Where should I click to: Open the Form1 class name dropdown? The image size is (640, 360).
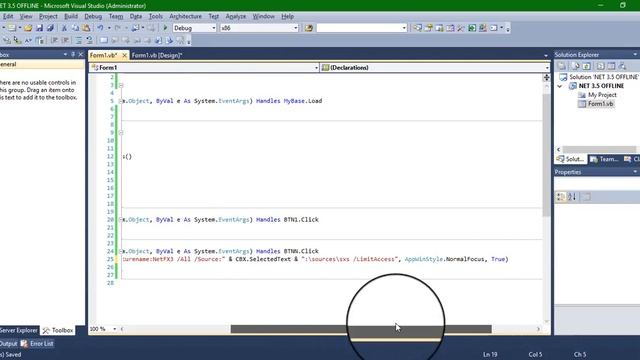316,68
